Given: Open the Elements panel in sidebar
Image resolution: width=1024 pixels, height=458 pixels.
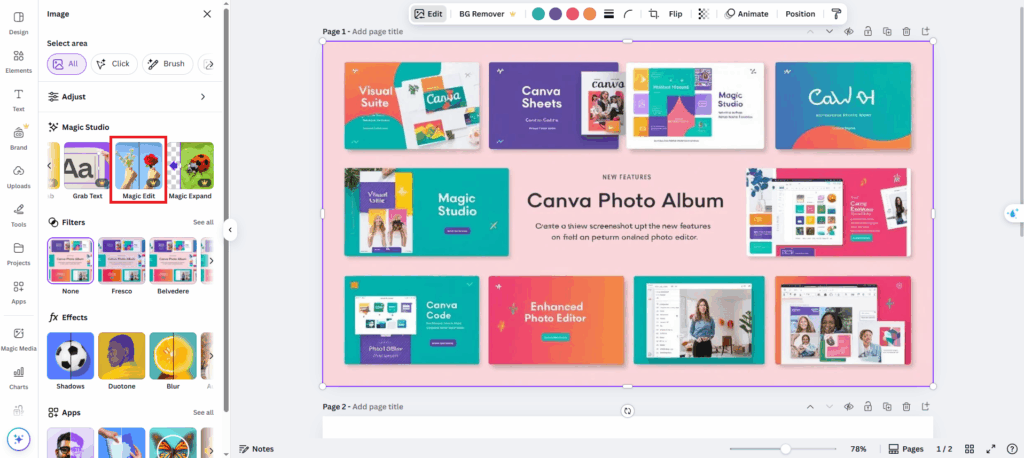Looking at the screenshot, I should pyautogui.click(x=18, y=61).
